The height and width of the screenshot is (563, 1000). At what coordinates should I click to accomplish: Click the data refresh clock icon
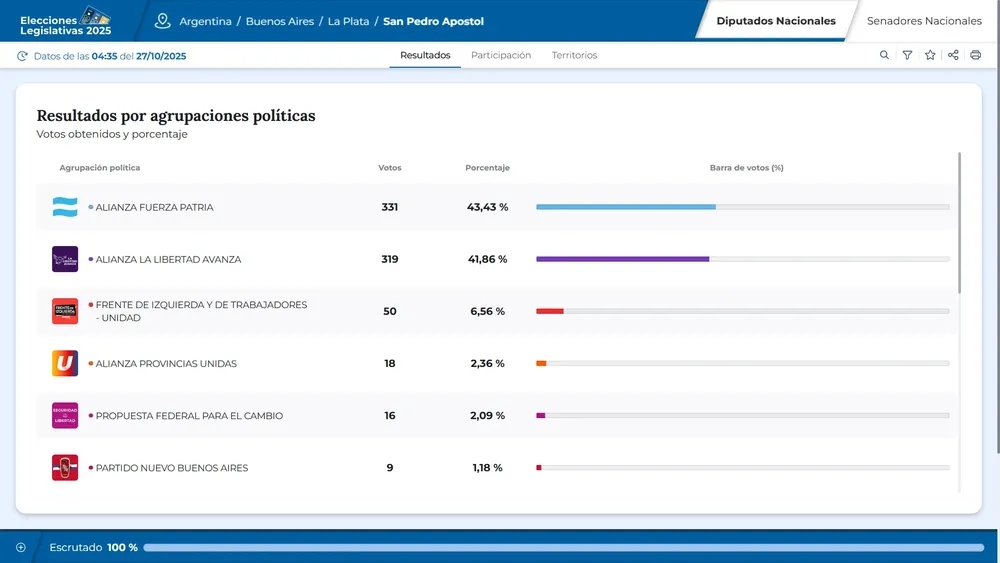pyautogui.click(x=22, y=56)
